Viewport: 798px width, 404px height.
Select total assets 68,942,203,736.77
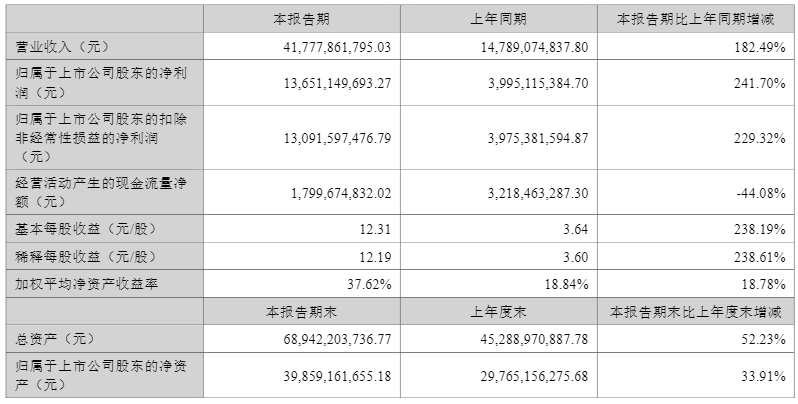click(337, 339)
